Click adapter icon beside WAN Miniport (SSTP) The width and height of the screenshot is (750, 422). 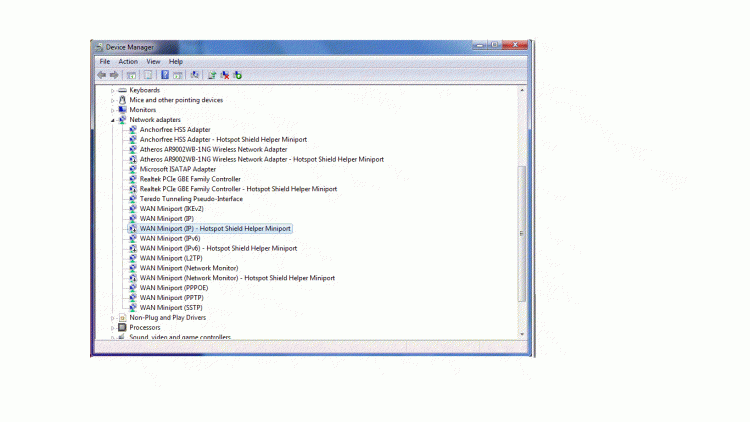[x=133, y=308]
